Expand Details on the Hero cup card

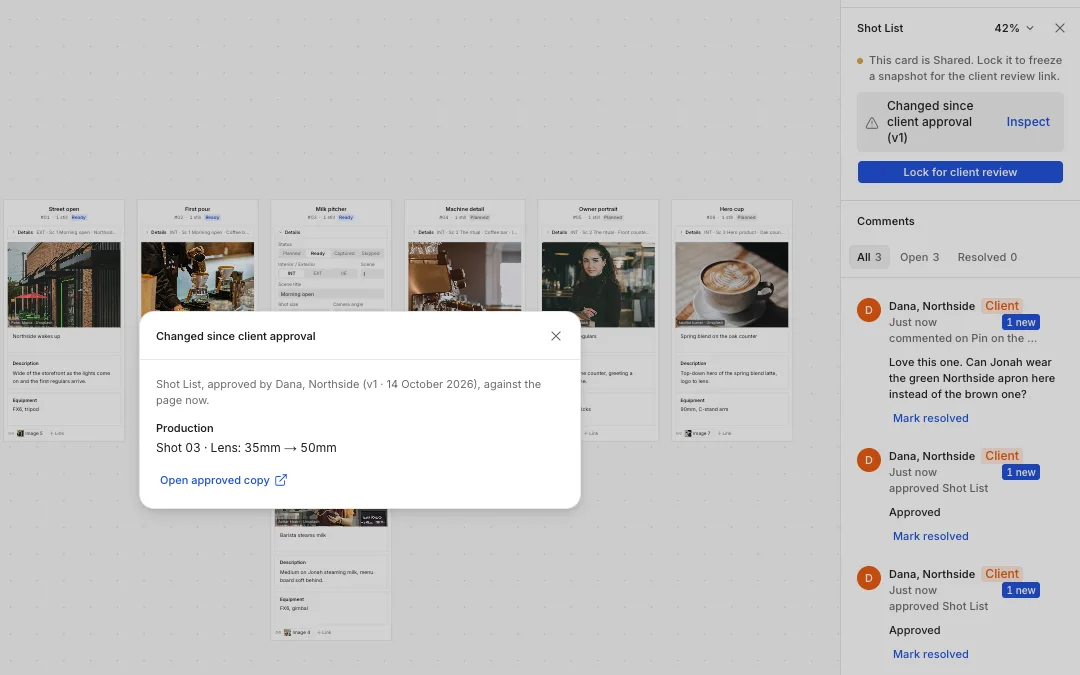coord(731,232)
